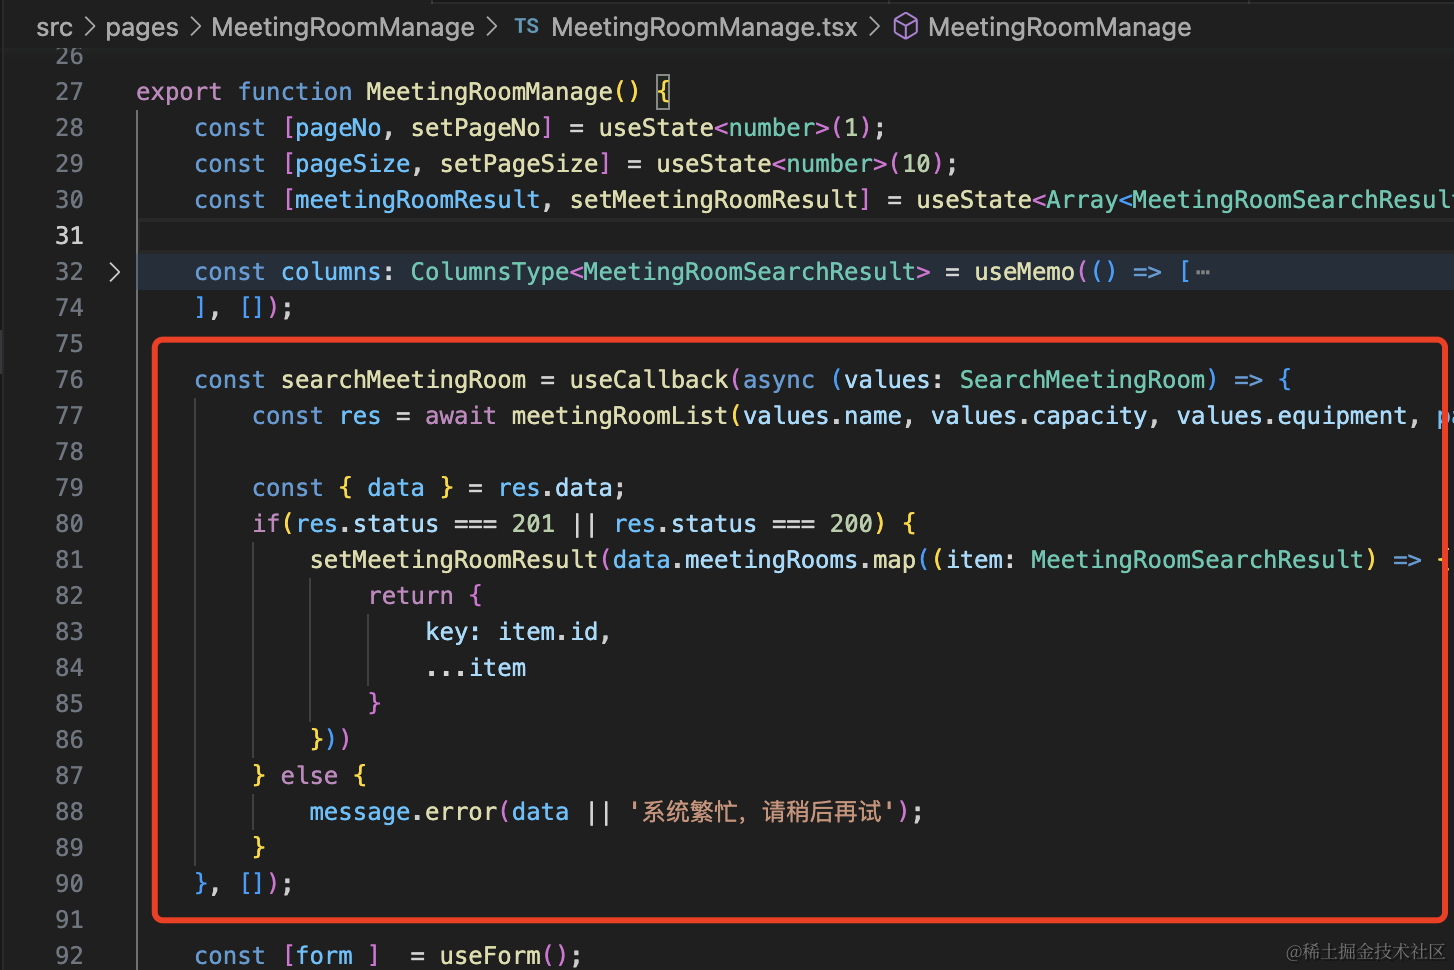Select the MeetingRoomManage.tsx file breadcrumb

pos(704,27)
